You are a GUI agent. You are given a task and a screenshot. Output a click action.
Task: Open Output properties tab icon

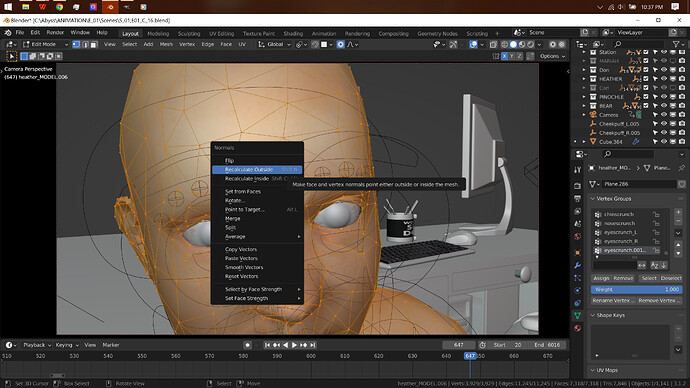pyautogui.click(x=577, y=199)
